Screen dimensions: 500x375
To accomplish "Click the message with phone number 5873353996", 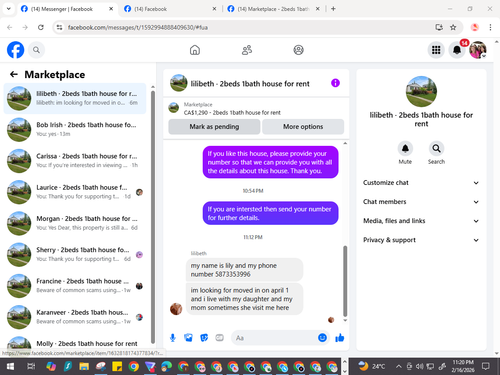I will tap(244, 270).
